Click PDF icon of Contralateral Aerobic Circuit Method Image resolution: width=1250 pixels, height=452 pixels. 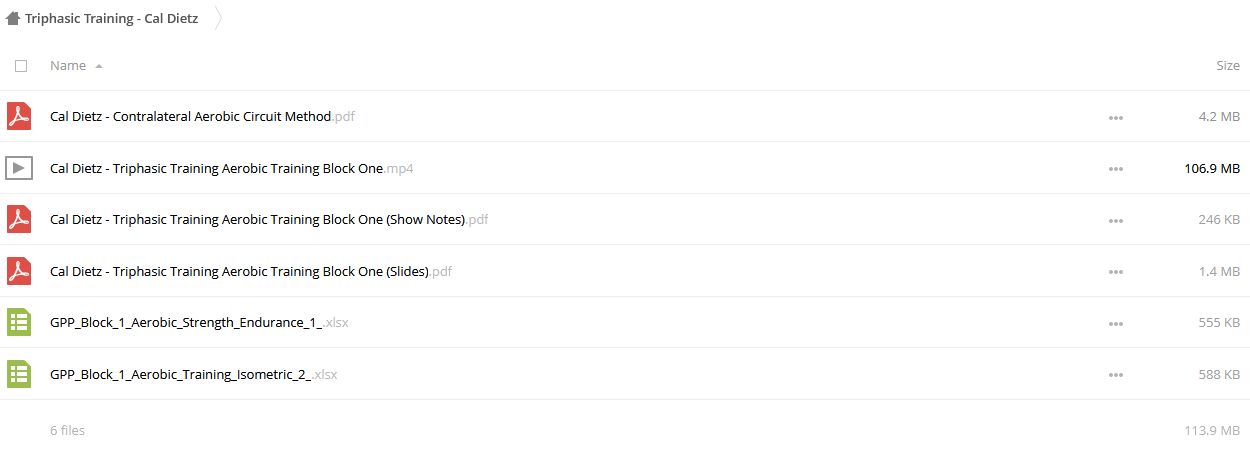[18, 116]
